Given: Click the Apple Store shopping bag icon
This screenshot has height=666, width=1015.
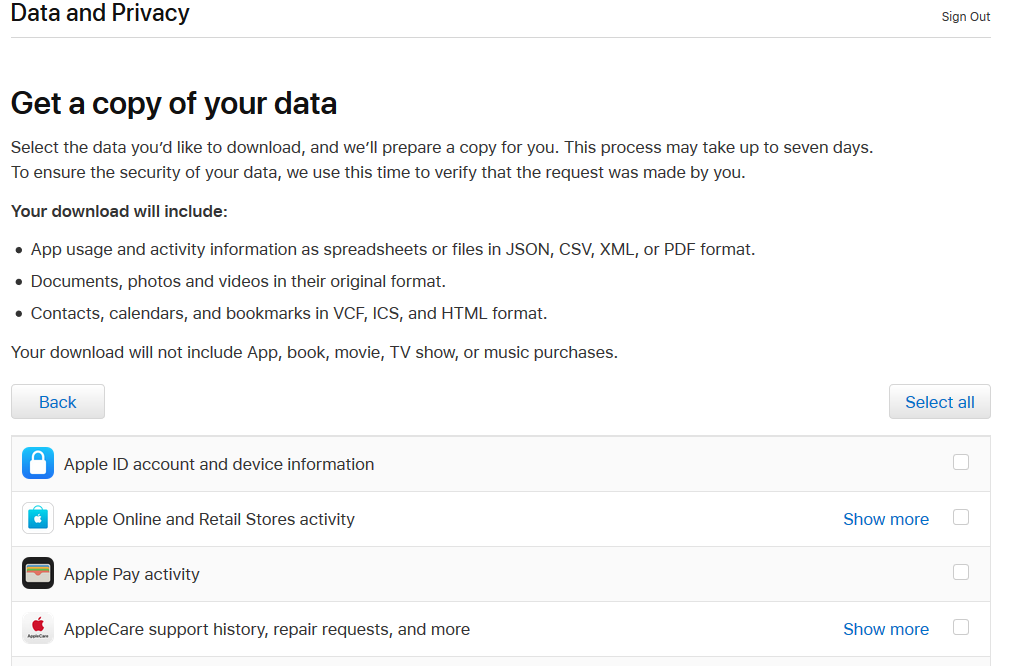Looking at the screenshot, I should (x=38, y=518).
